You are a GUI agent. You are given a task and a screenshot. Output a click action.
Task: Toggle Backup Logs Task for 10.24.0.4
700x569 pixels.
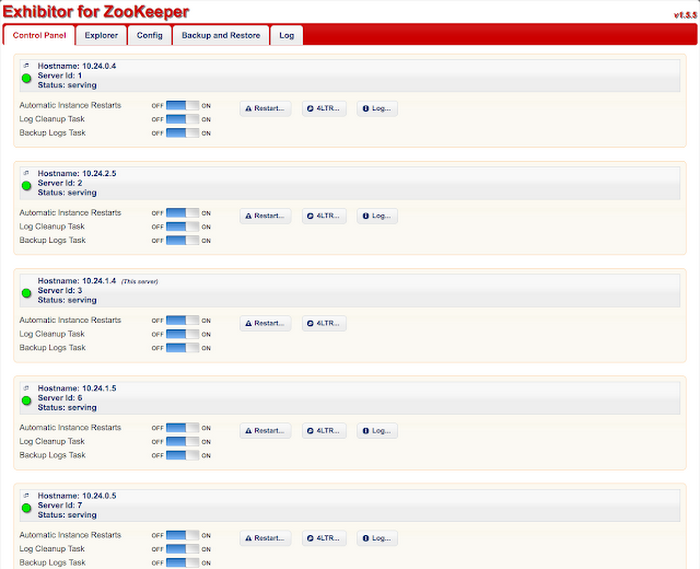[x=182, y=133]
